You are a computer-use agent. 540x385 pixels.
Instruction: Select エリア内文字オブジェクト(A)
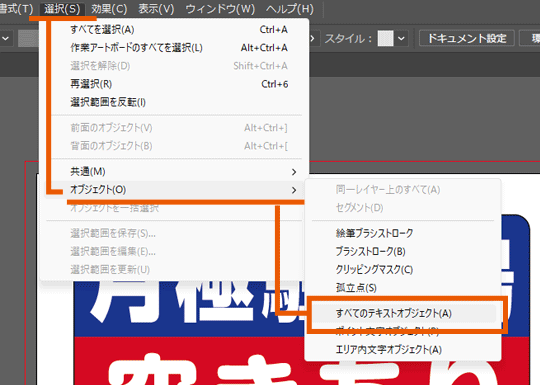click(403, 350)
